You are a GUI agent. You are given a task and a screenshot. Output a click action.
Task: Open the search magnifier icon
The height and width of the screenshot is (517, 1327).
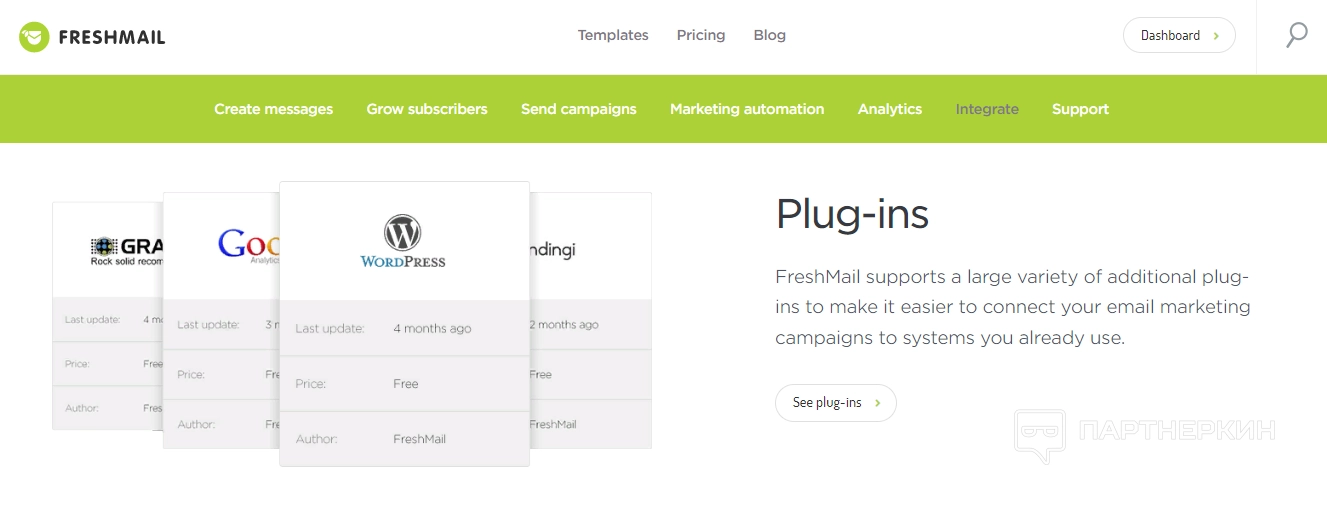coord(1296,36)
